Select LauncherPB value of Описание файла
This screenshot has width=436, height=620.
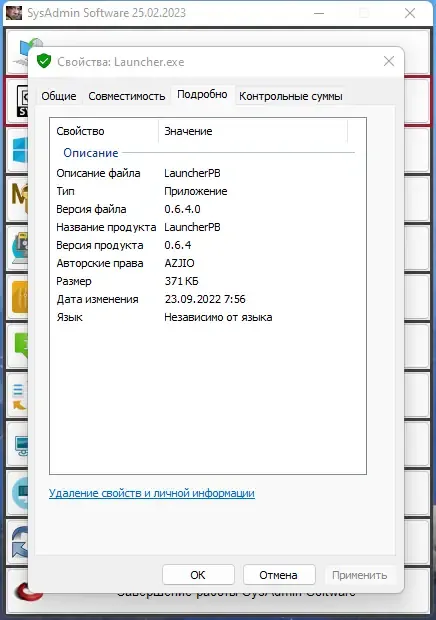pos(193,173)
